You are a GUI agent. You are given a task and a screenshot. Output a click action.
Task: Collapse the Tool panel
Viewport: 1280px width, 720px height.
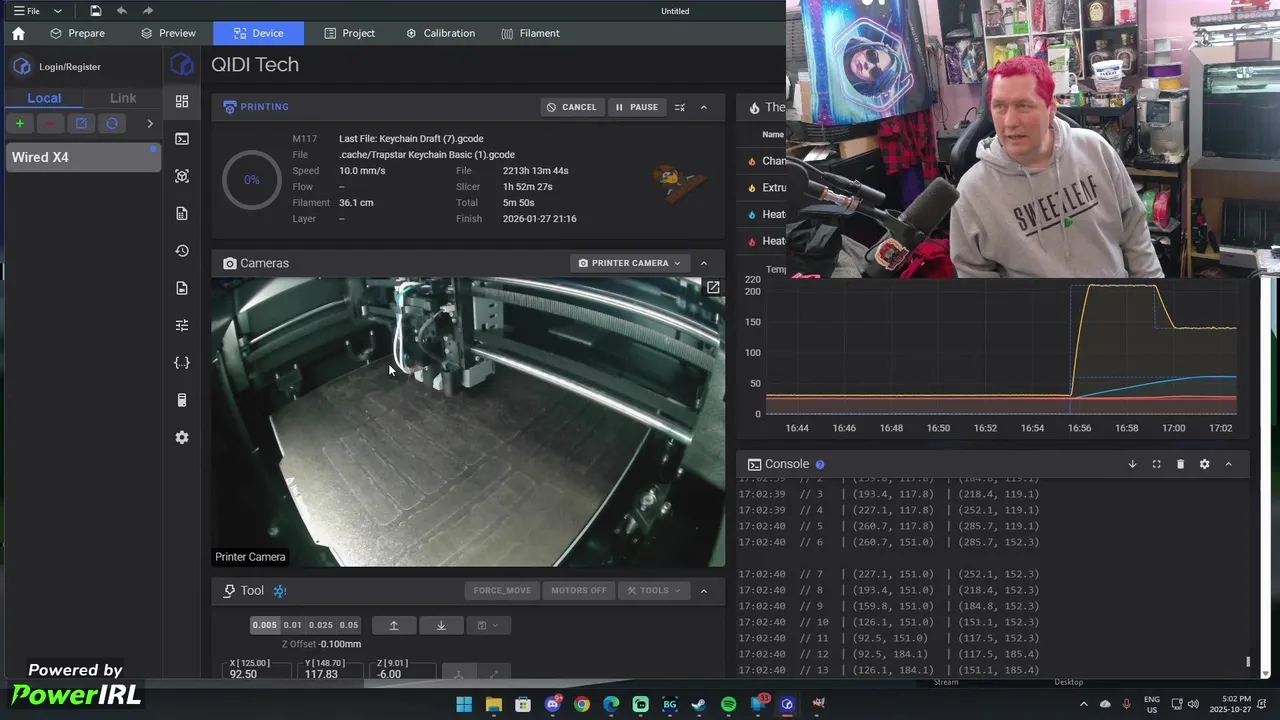click(703, 590)
